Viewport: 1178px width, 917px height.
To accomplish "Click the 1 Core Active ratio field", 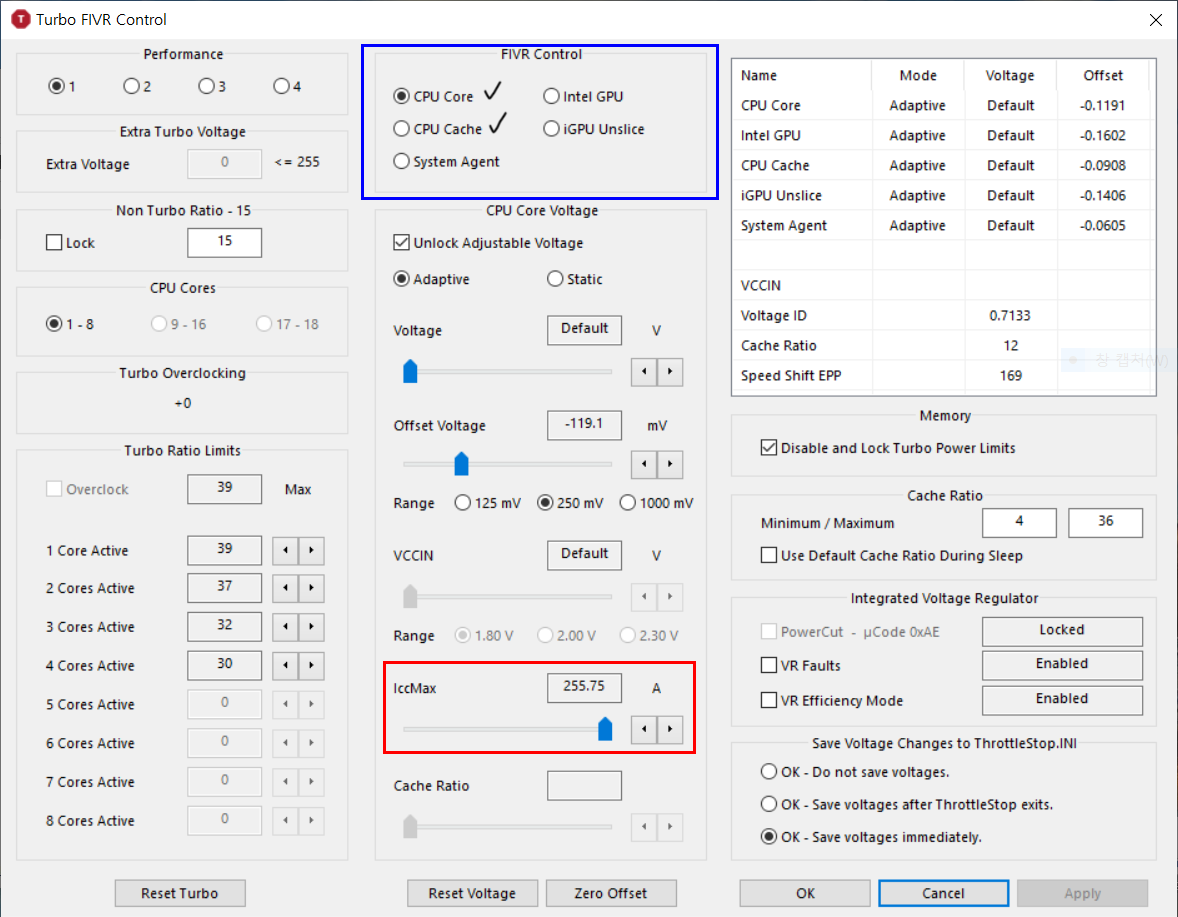I will (225, 550).
